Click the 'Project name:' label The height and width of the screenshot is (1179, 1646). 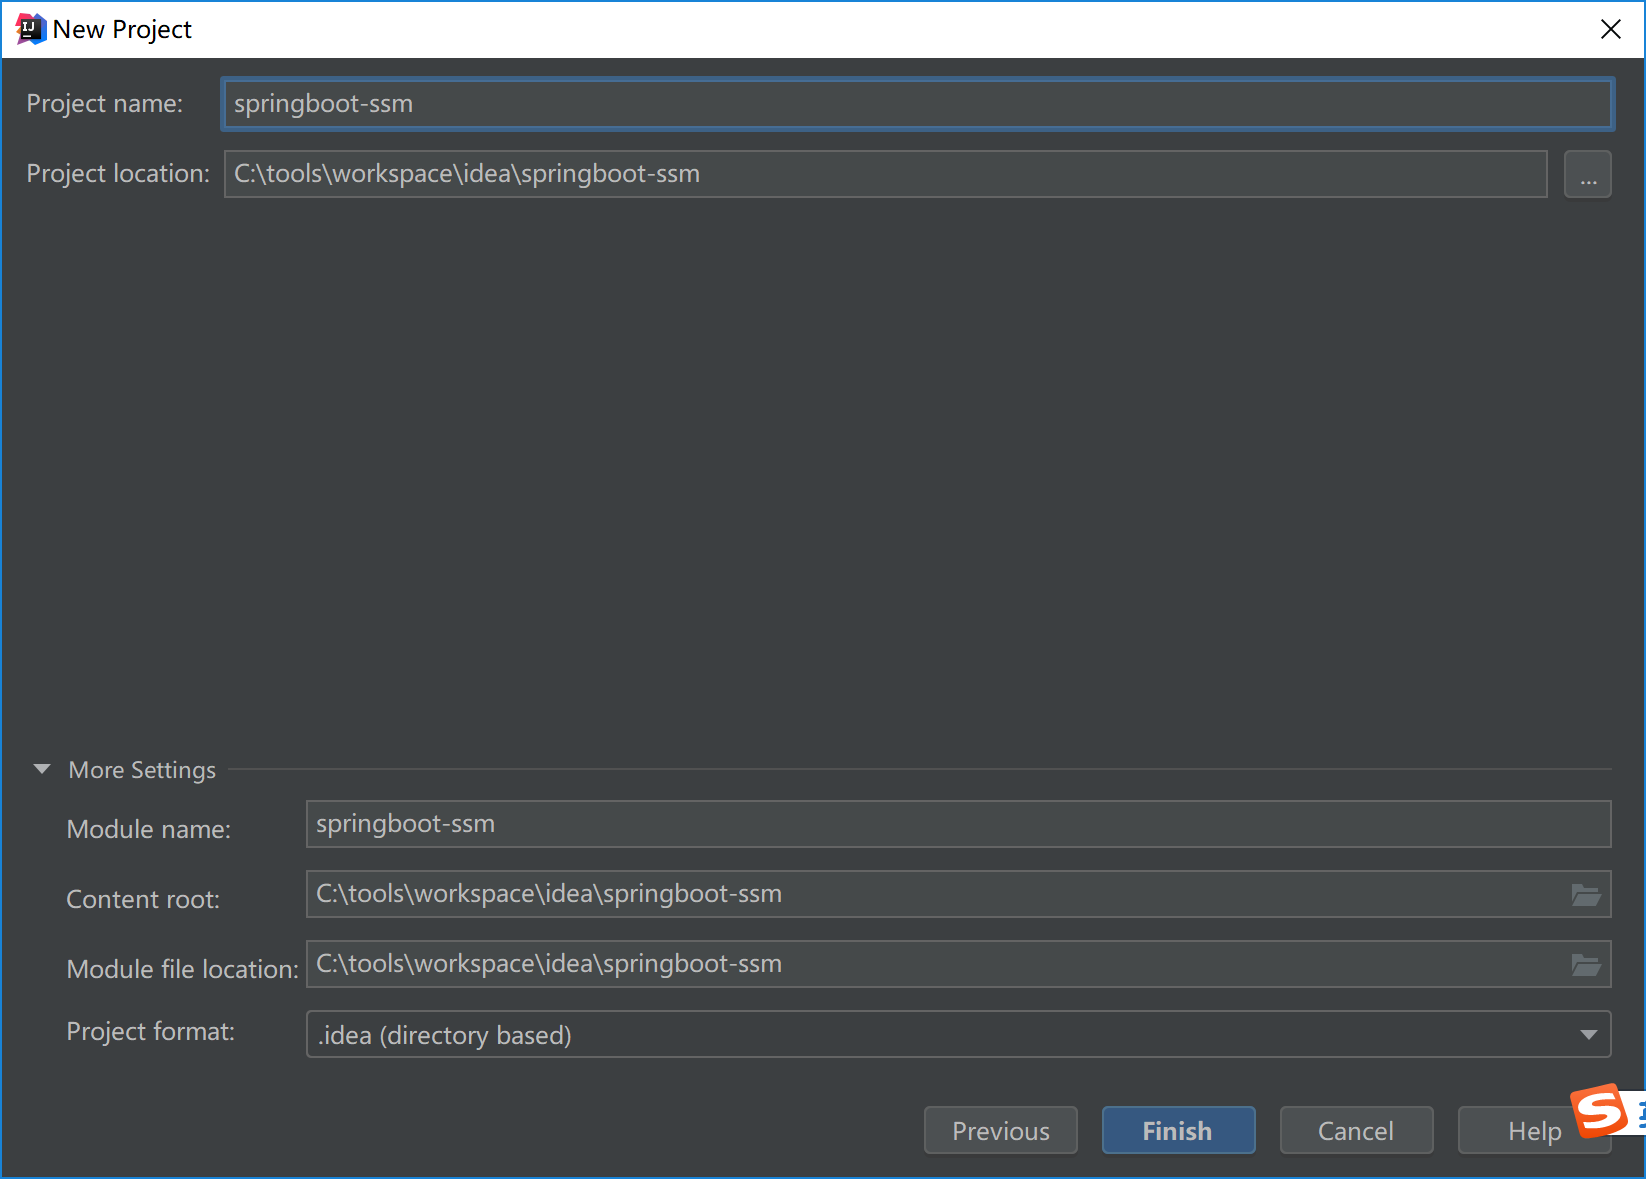click(105, 103)
